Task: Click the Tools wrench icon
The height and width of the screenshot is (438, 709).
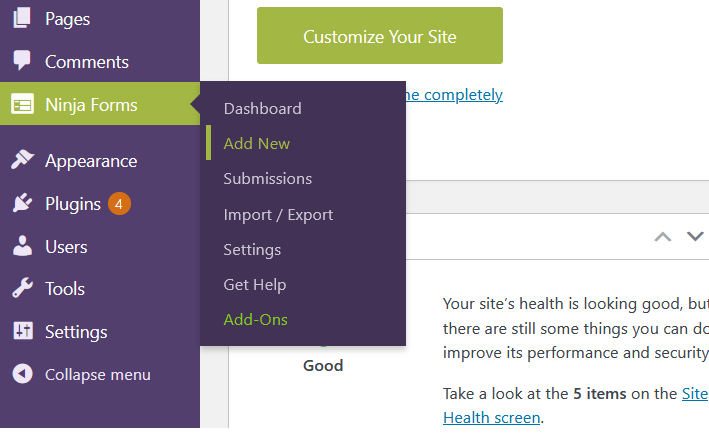Action: [x=22, y=288]
